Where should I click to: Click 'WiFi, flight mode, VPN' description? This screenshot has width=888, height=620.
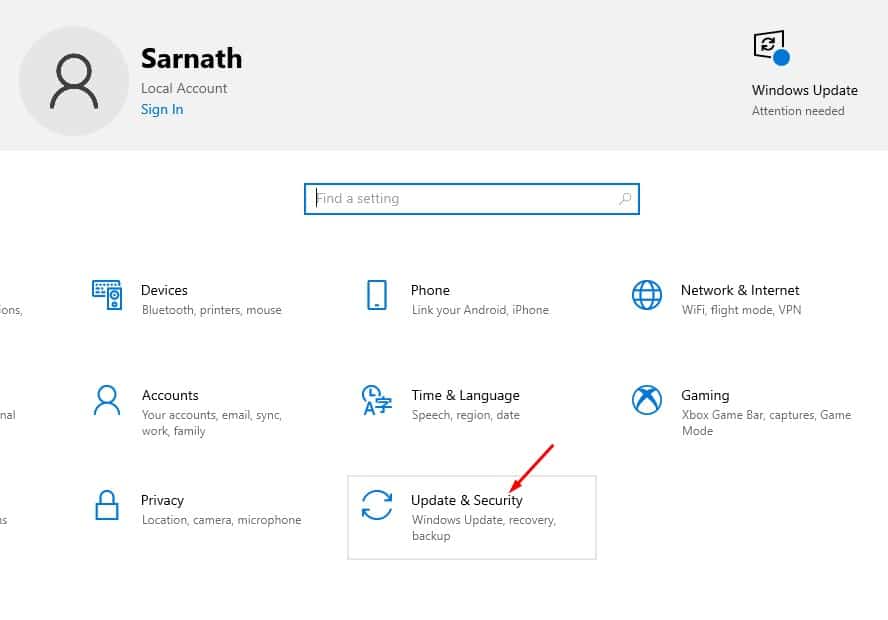click(x=741, y=310)
